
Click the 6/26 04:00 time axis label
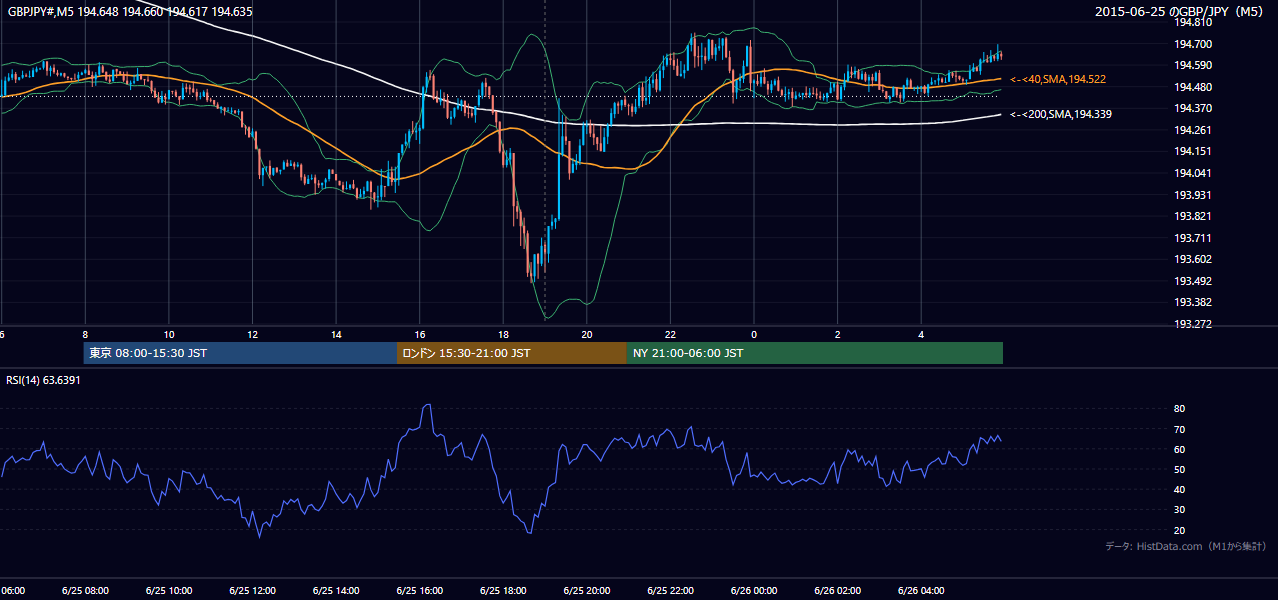pos(922,591)
